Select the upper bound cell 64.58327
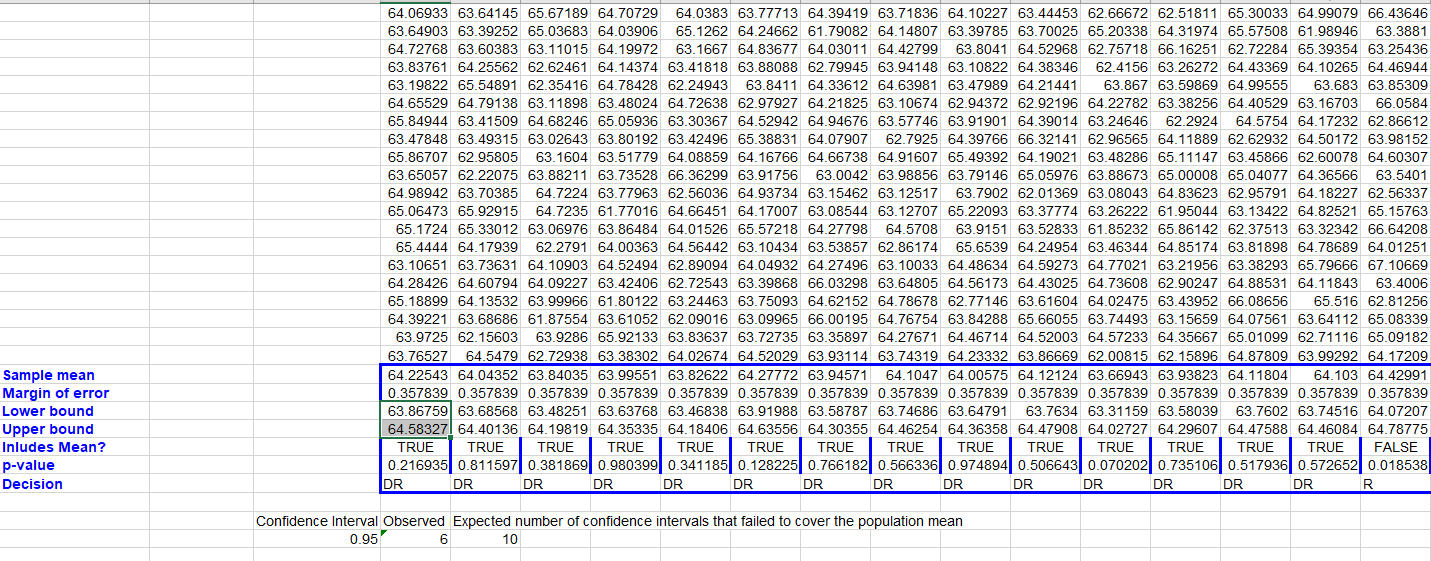This screenshot has width=1431, height=561. coord(416,429)
